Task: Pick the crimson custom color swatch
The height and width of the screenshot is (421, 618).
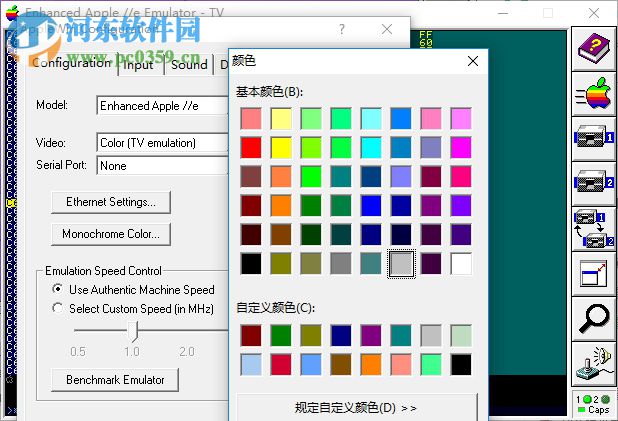Action: (x=281, y=365)
